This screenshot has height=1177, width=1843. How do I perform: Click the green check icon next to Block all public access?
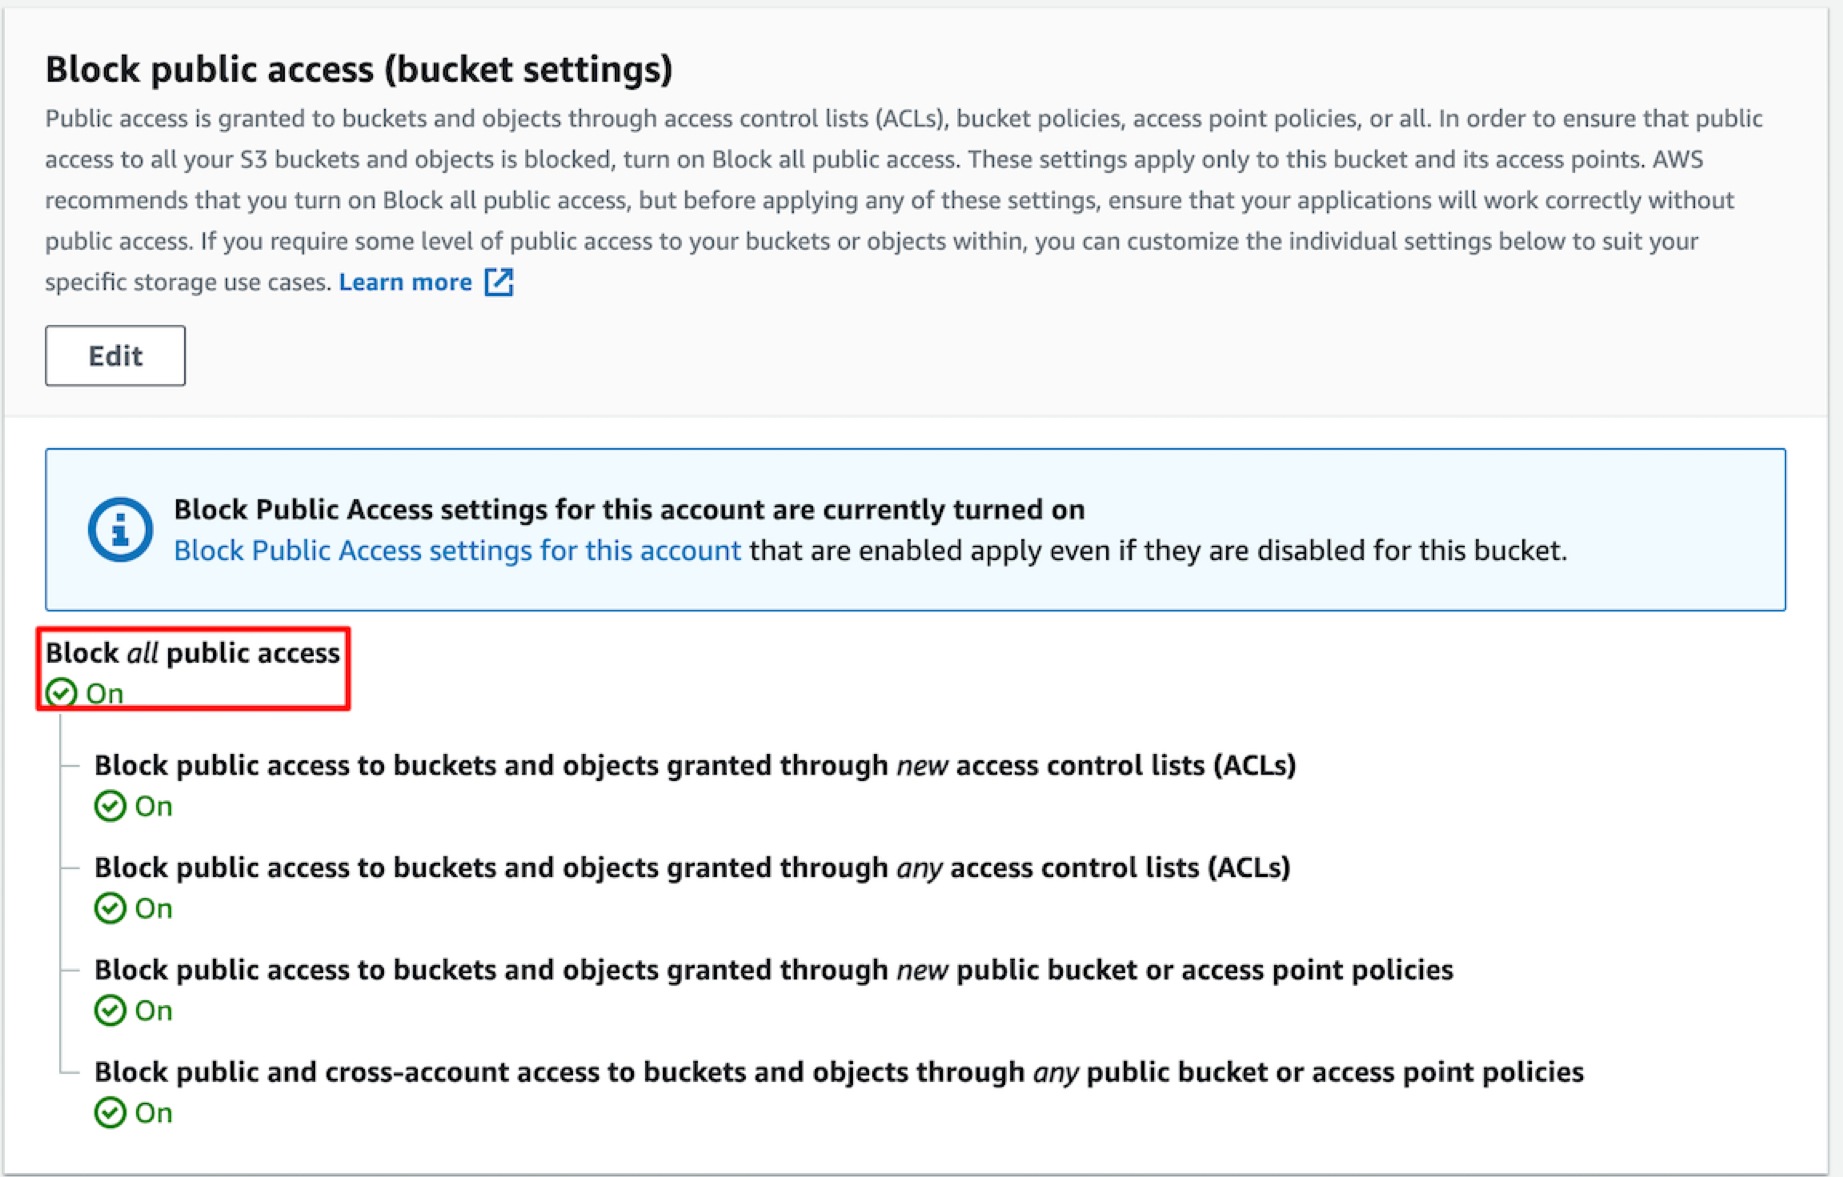coord(61,692)
